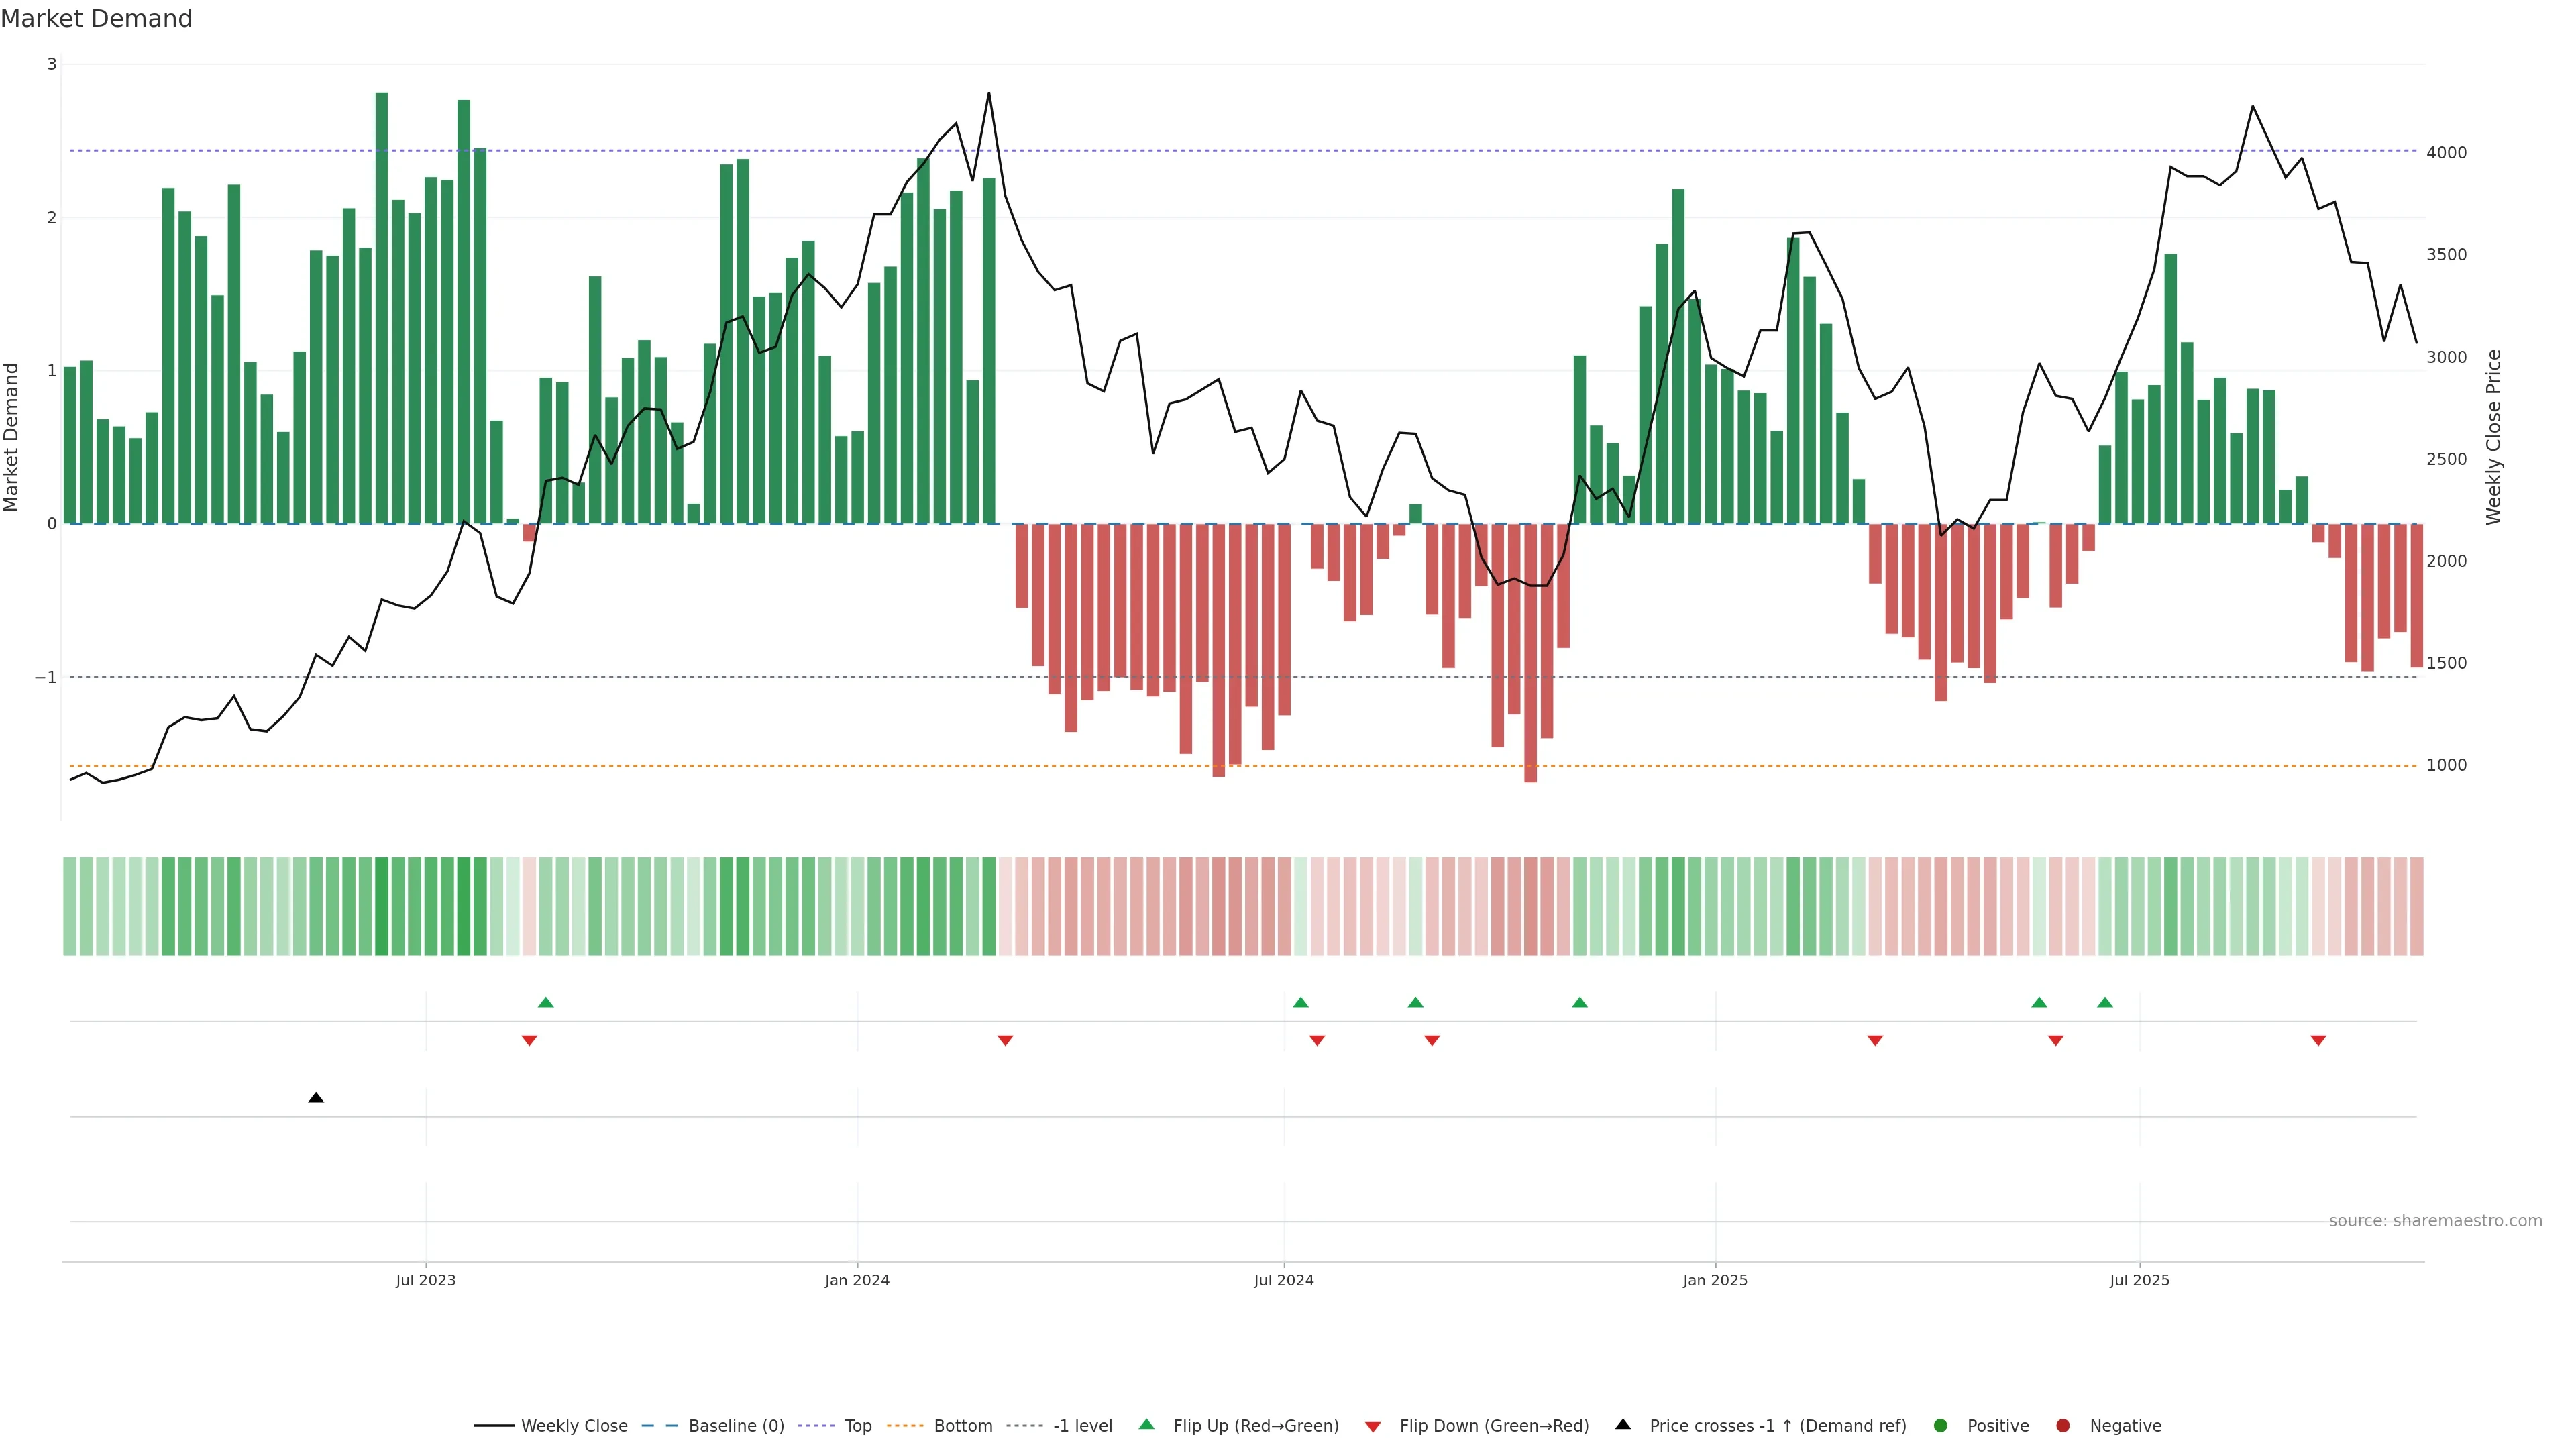2576x1449 pixels.
Task: Click the Market Demand chart title
Action: click(x=96, y=19)
